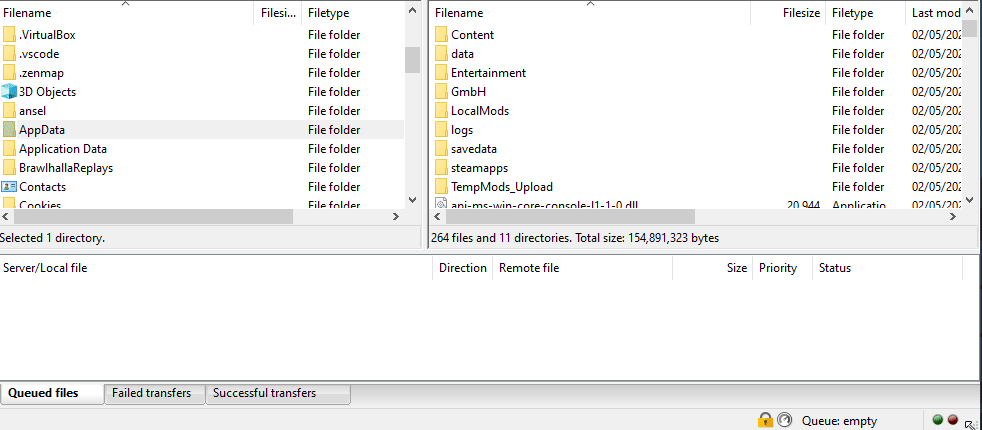Screen dimensions: 982x430
Task: Click the local pane scroll down arrow
Action: (x=412, y=200)
